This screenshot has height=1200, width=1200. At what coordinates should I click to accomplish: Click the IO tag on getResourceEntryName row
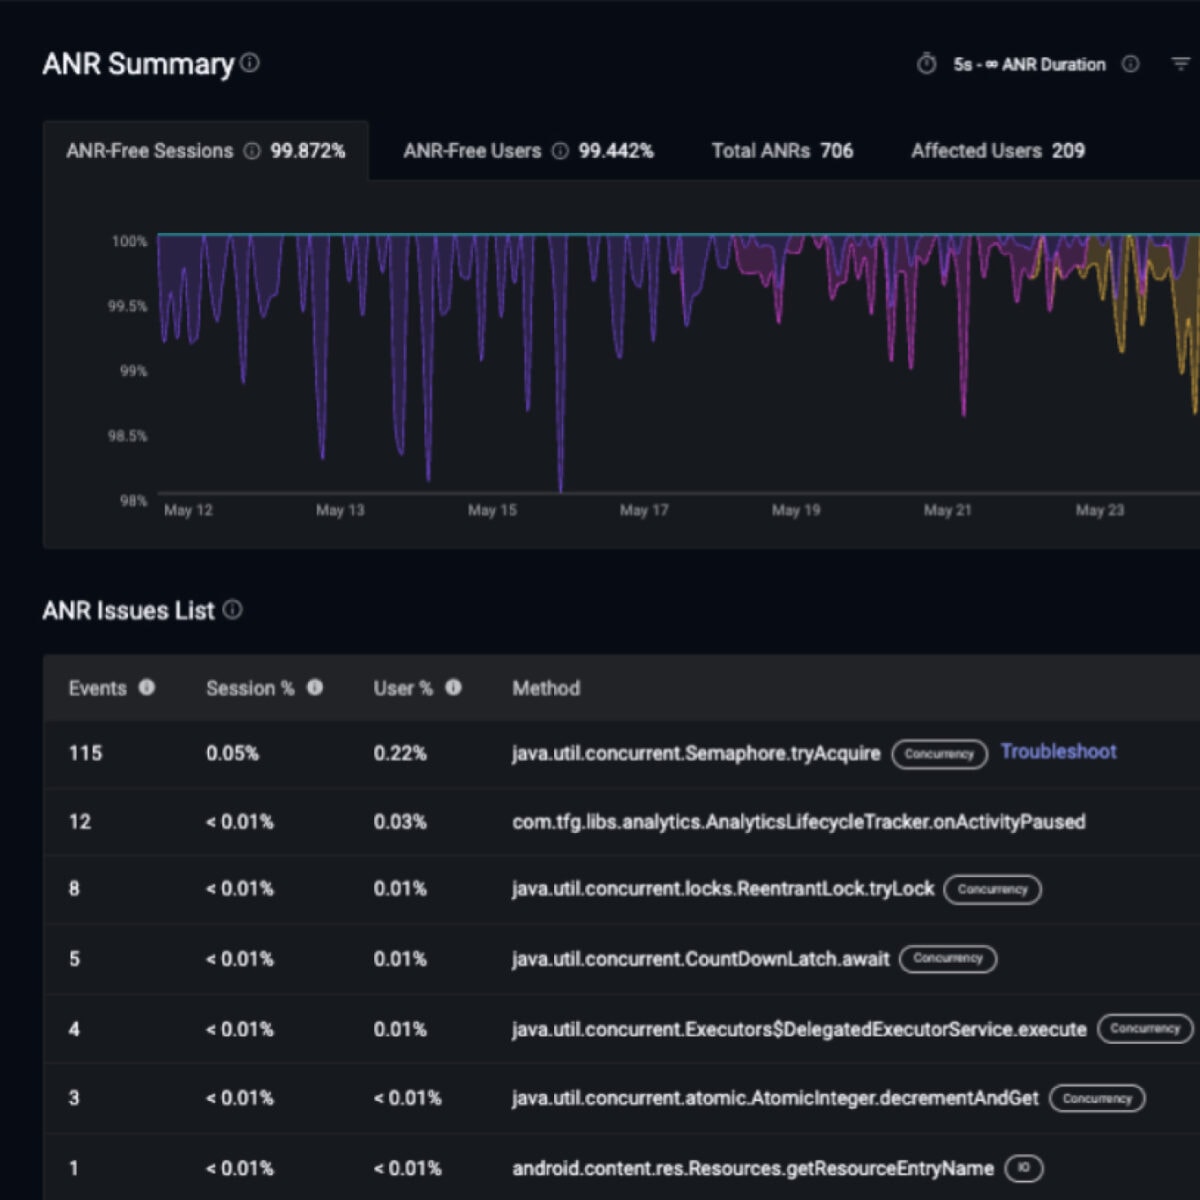coord(1023,1167)
